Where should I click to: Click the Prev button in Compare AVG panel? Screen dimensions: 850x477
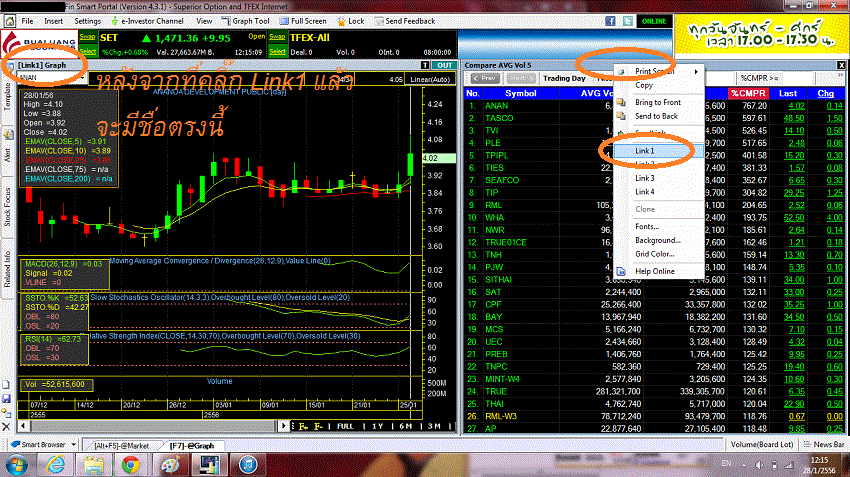tap(485, 79)
